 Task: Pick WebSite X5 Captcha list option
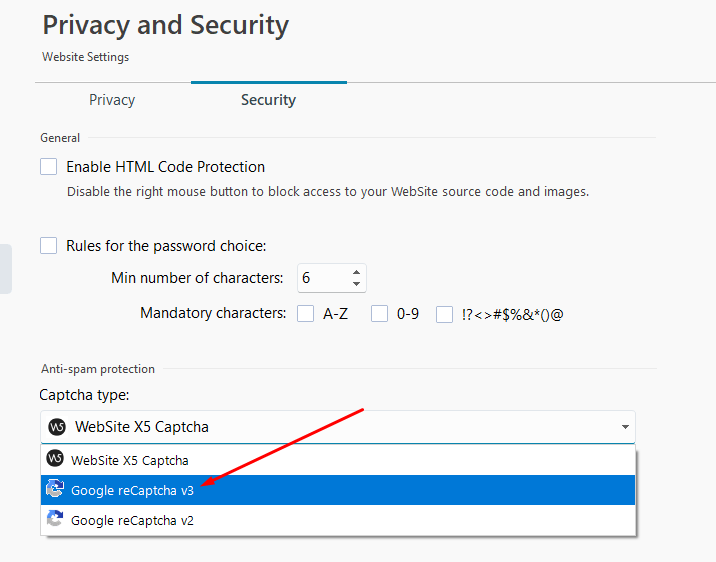point(130,460)
